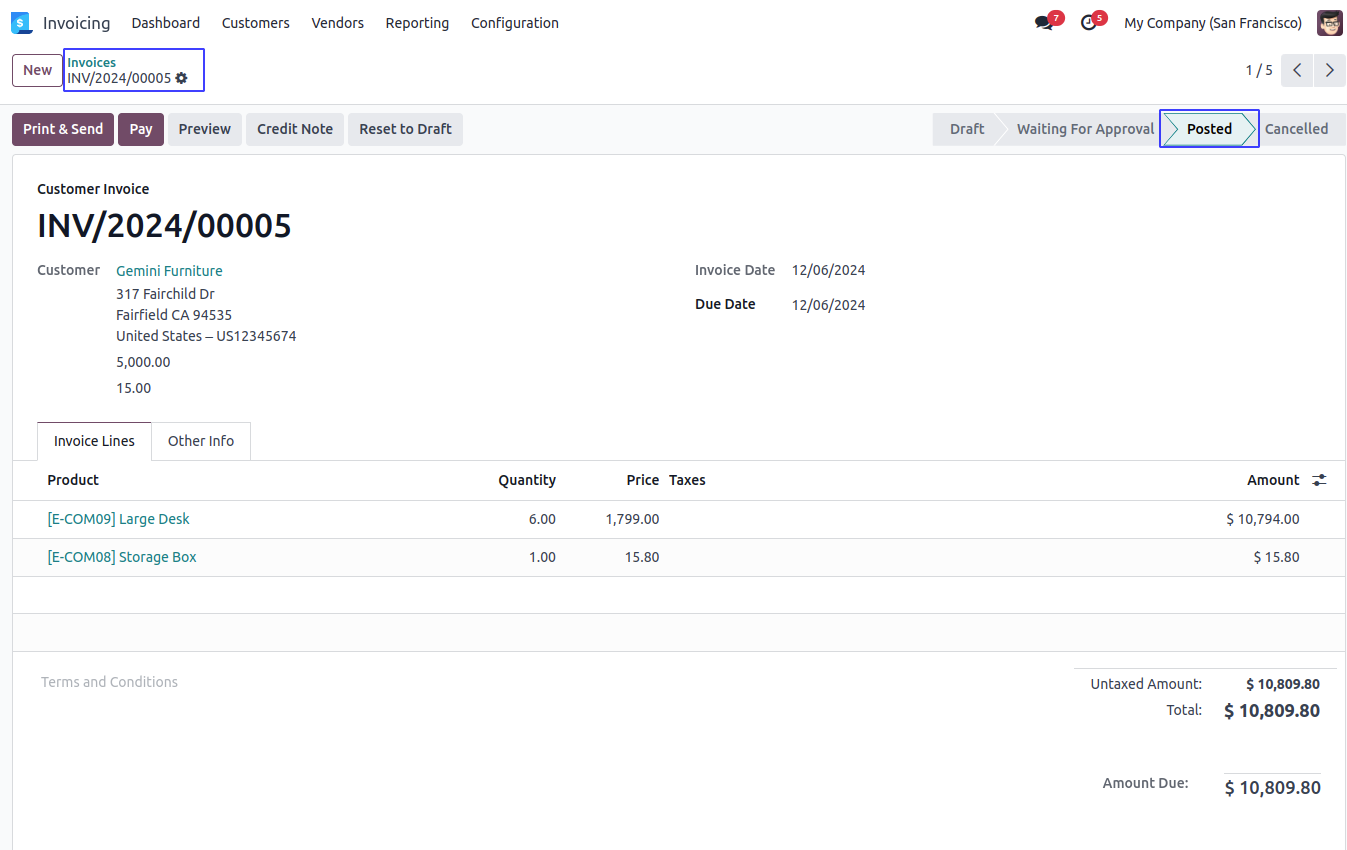Click the Credit Note button

pyautogui.click(x=294, y=129)
